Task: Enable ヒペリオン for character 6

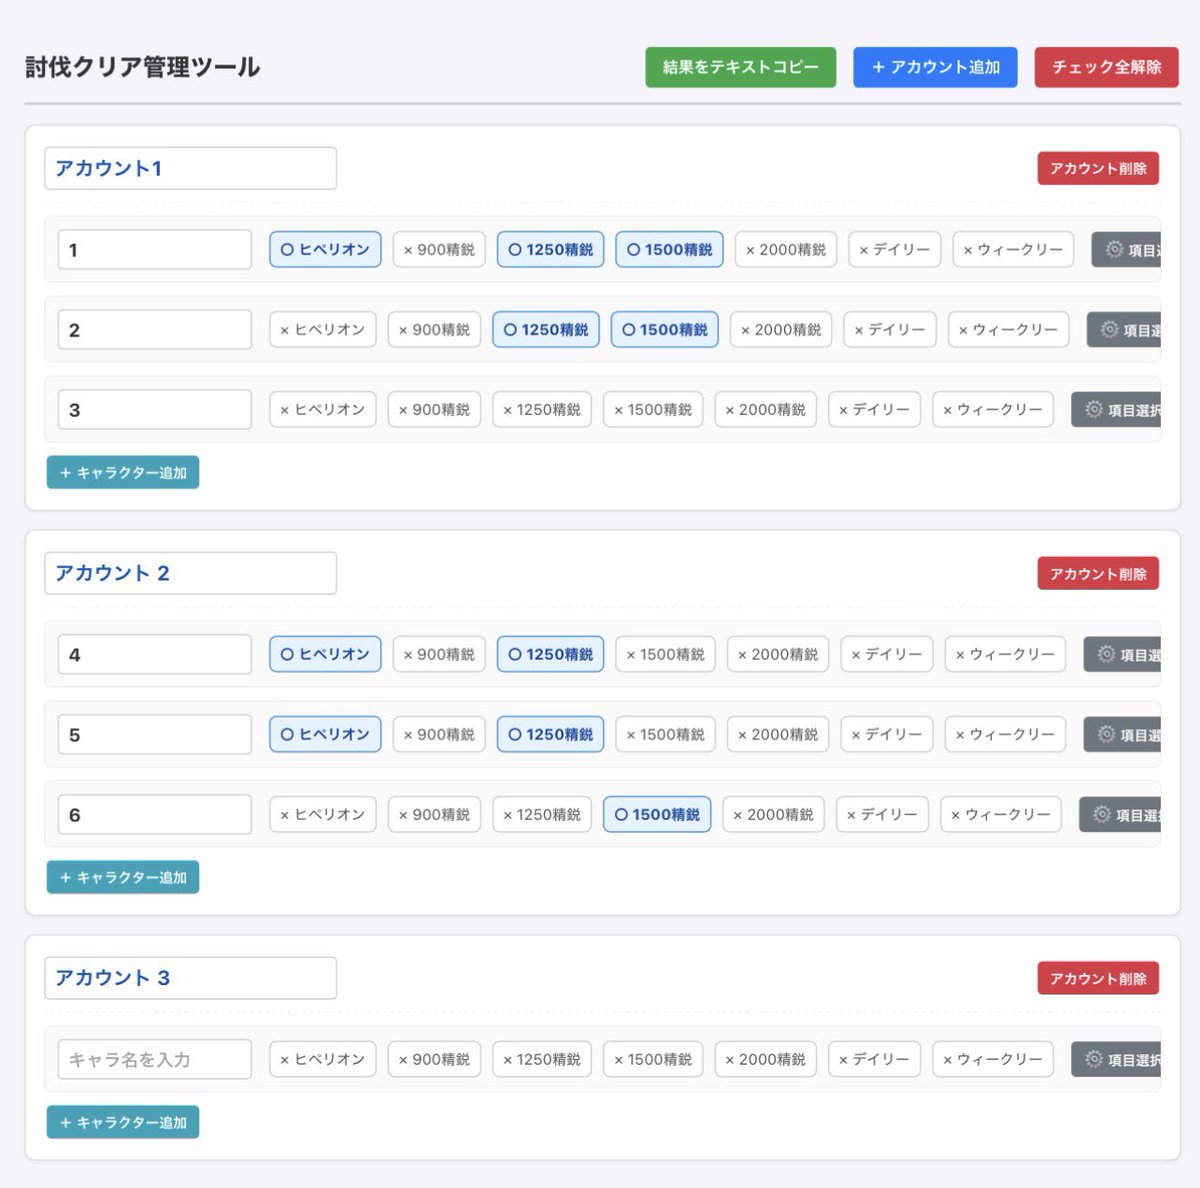Action: click(x=322, y=814)
